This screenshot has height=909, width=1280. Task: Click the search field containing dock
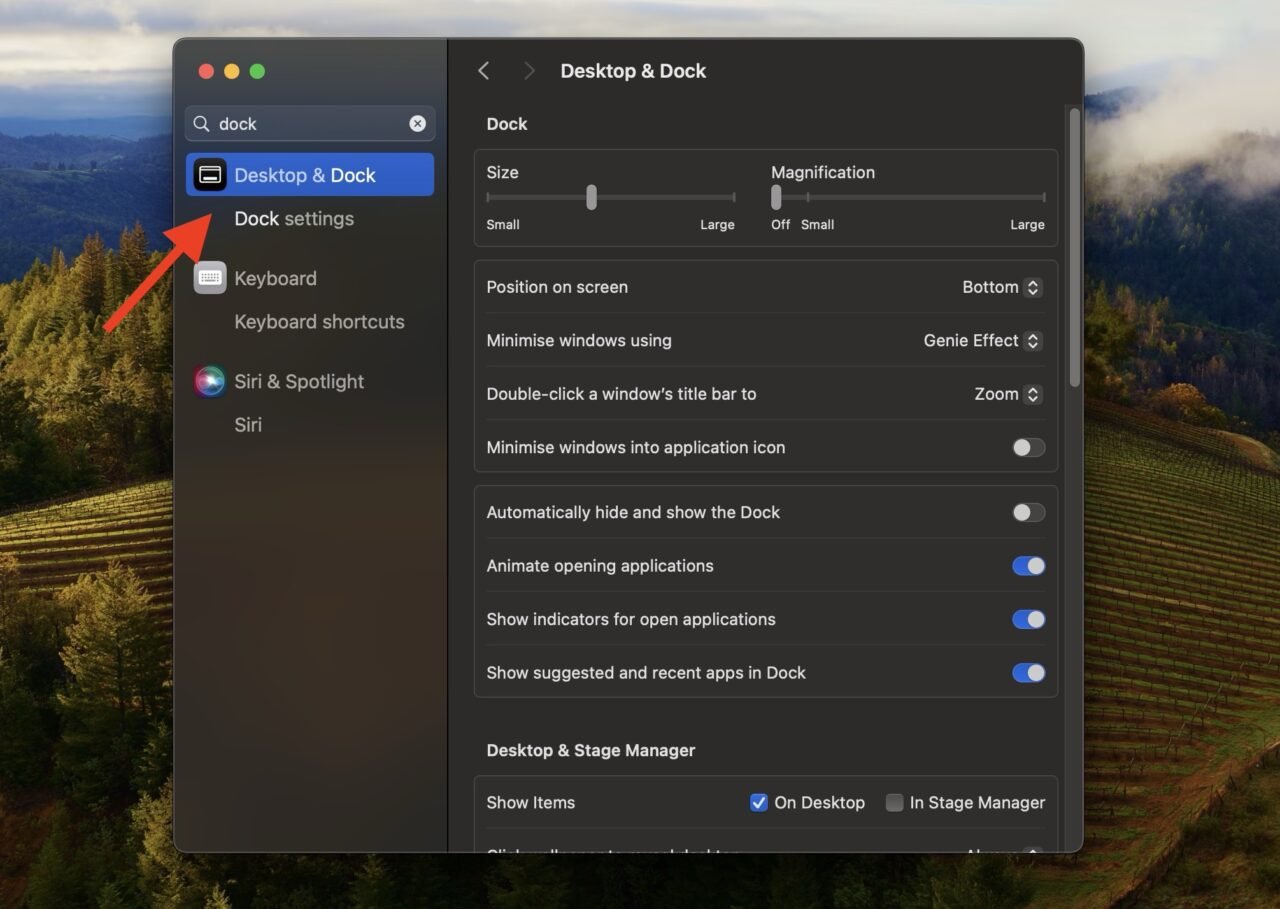[x=310, y=123]
